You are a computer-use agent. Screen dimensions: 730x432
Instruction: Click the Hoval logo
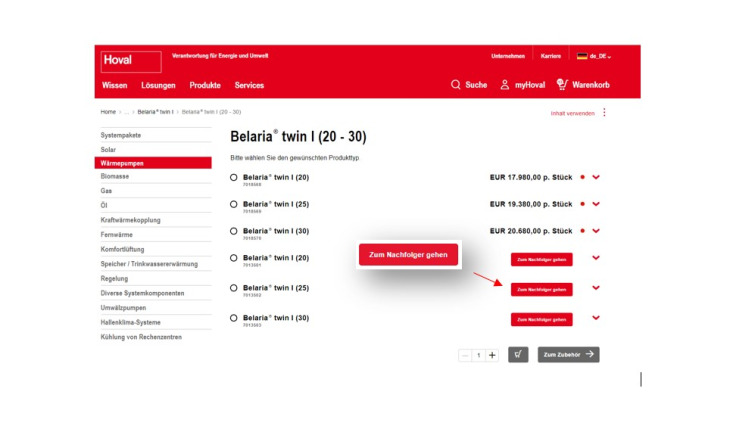[x=118, y=60]
